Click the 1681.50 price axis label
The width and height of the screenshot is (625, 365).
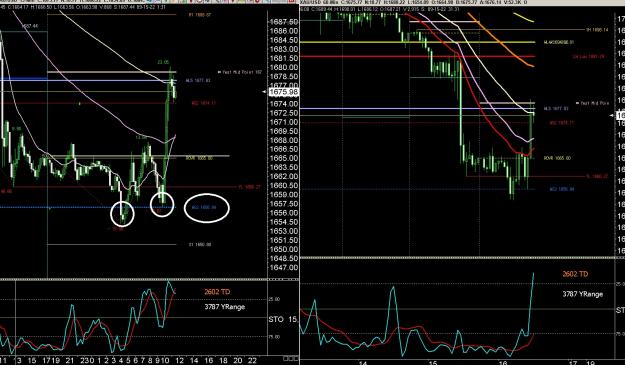click(284, 59)
